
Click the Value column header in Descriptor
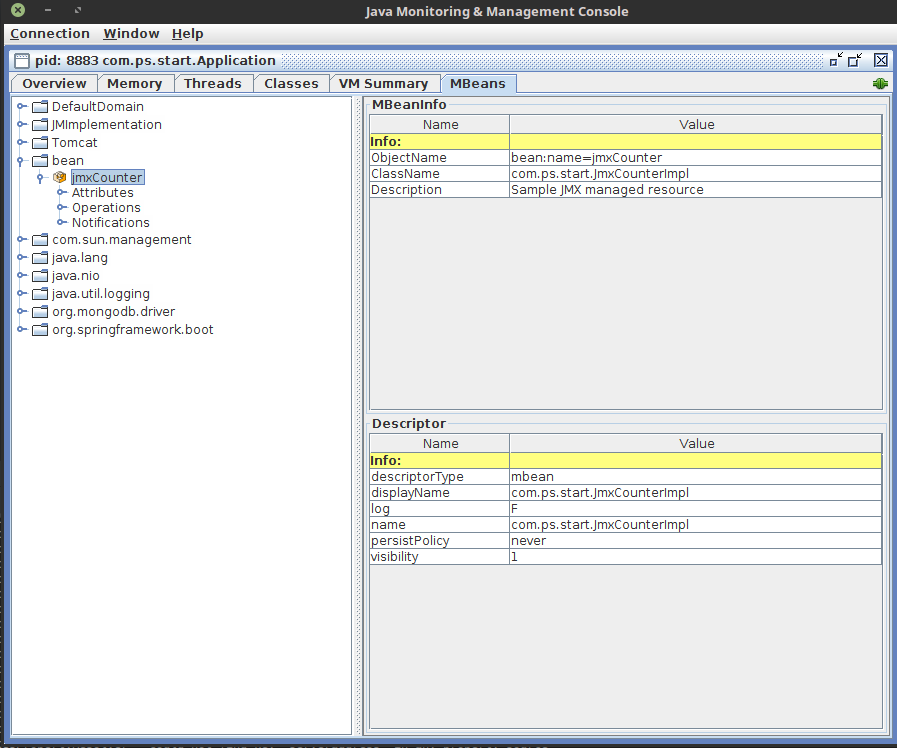coord(696,443)
